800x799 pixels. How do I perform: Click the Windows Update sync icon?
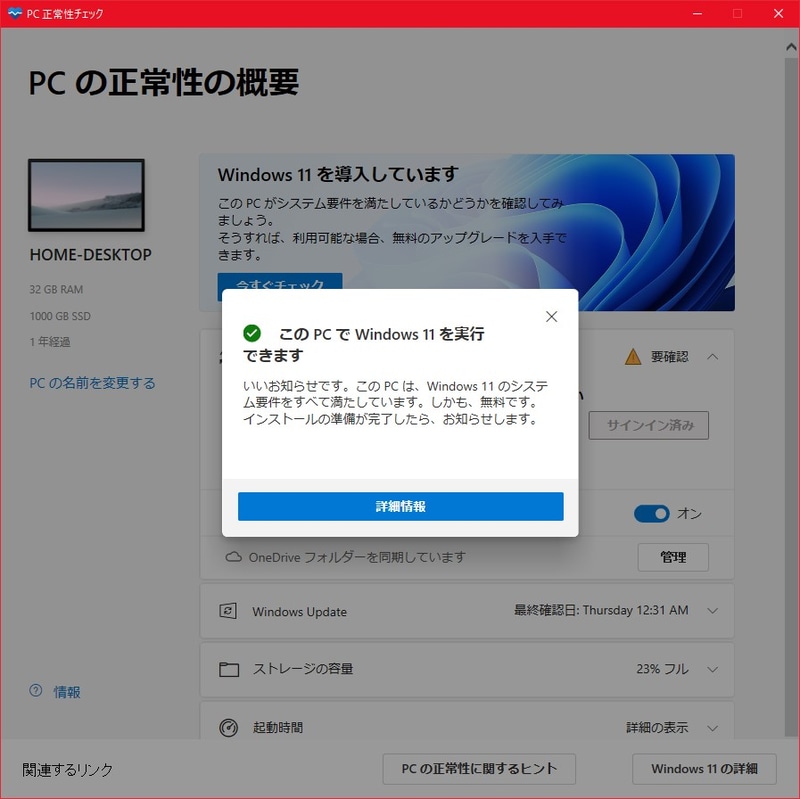point(228,611)
